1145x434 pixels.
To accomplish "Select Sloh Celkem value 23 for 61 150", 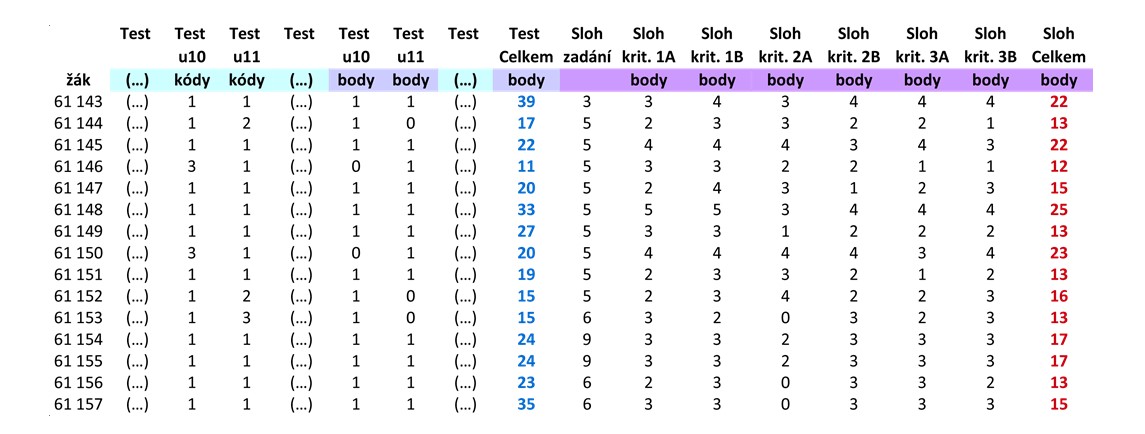I will (x=1058, y=254).
